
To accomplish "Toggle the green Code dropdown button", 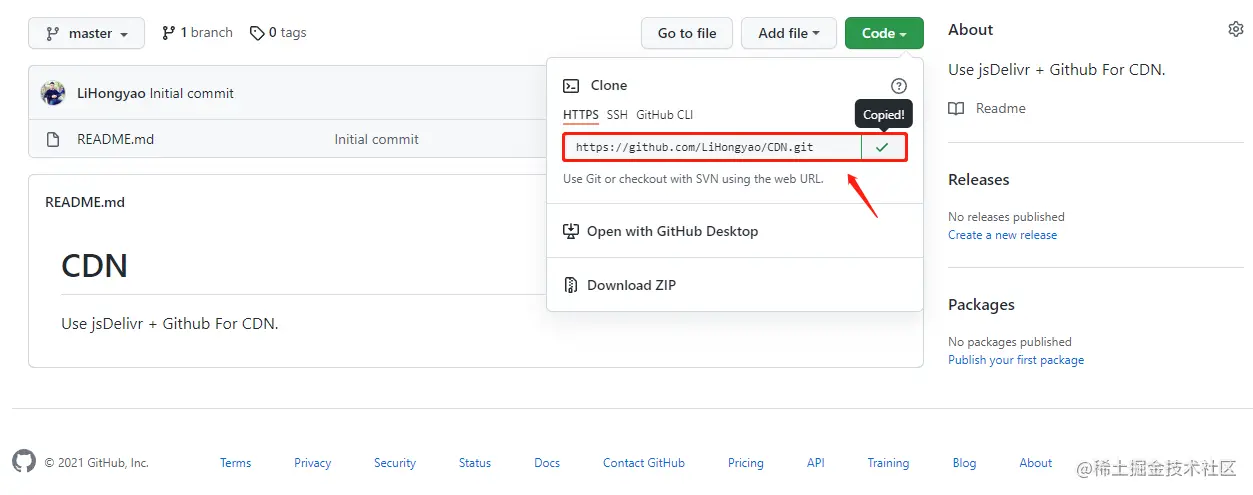I will tap(884, 33).
